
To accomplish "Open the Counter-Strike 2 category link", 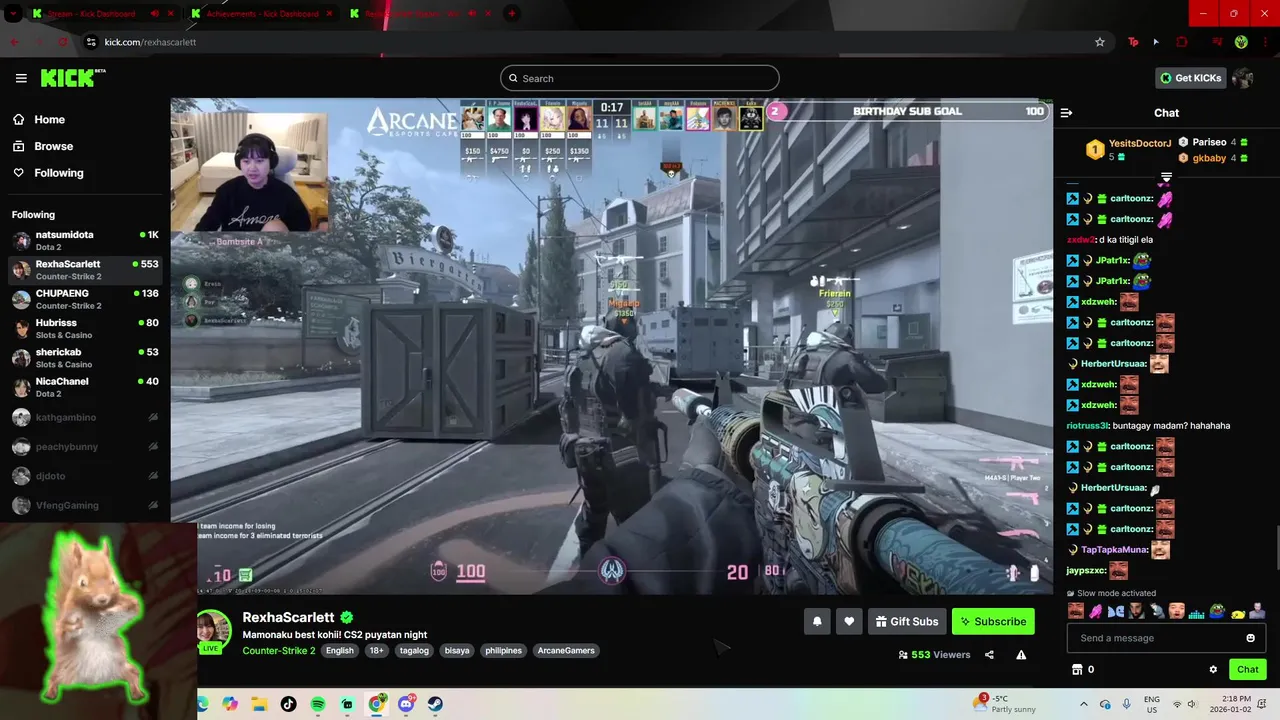I will [279, 651].
